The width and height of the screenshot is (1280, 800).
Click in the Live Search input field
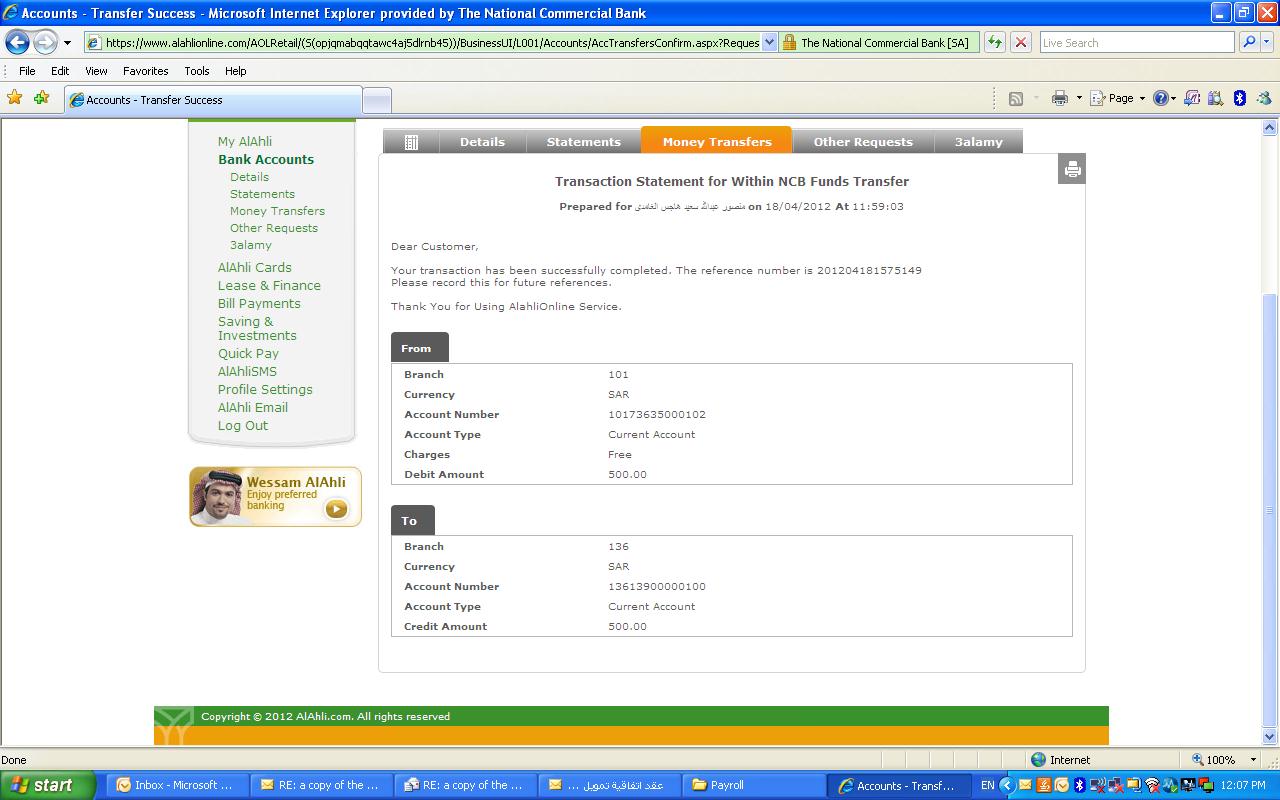1135,42
